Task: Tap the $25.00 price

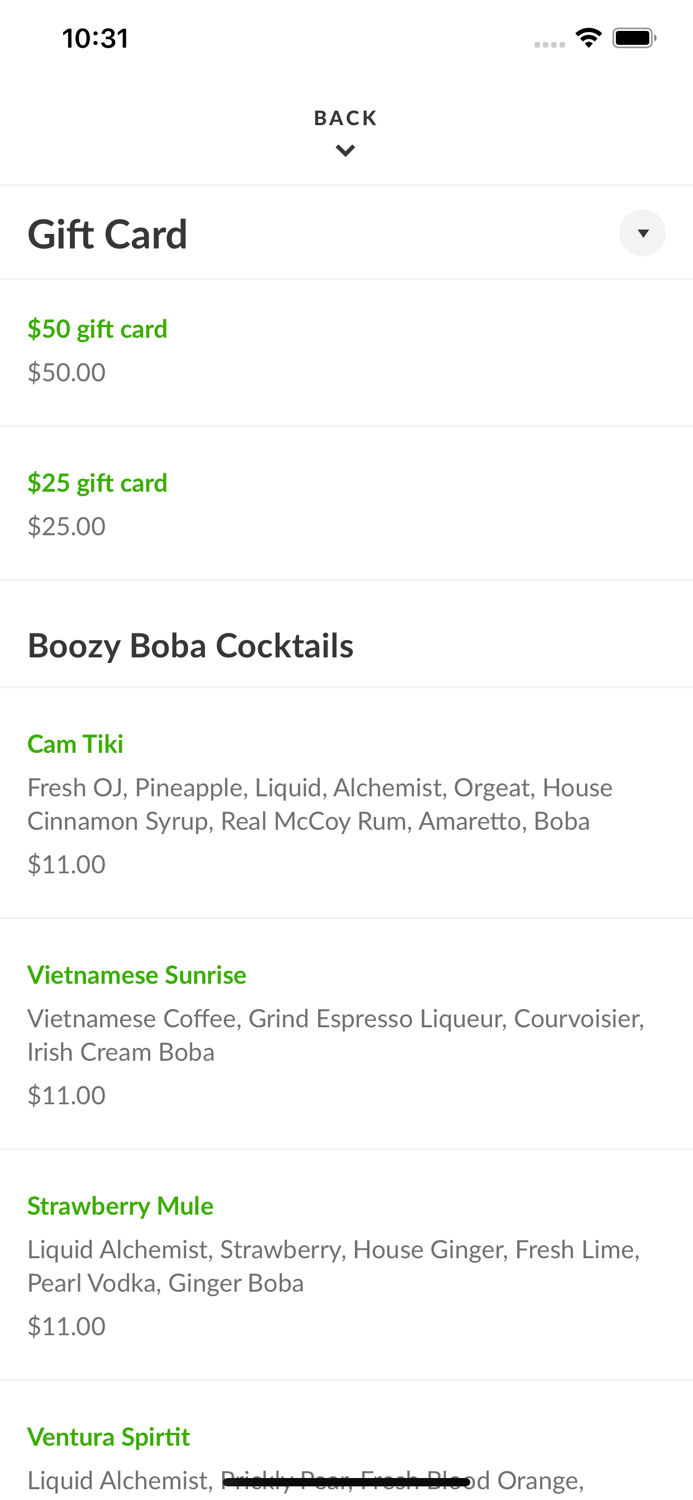Action: (x=66, y=526)
